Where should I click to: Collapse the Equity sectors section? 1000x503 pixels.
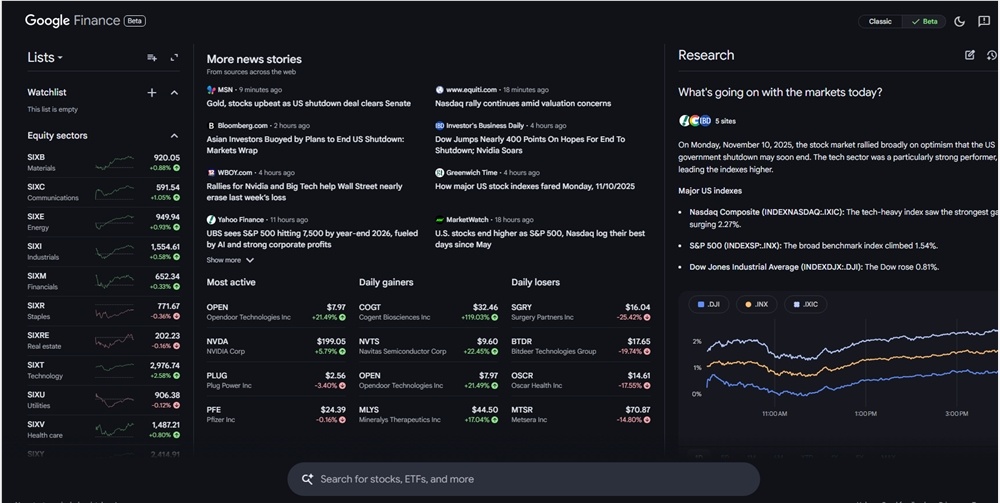point(174,136)
